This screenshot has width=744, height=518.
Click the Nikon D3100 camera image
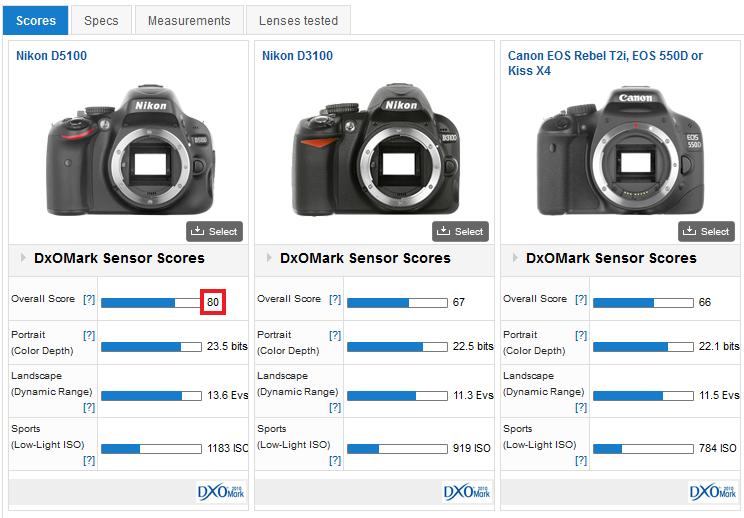[374, 148]
